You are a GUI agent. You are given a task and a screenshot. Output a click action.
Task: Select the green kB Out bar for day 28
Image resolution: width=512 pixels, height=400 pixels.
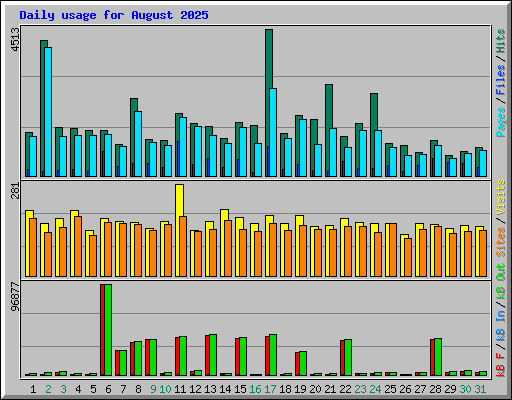click(438, 357)
